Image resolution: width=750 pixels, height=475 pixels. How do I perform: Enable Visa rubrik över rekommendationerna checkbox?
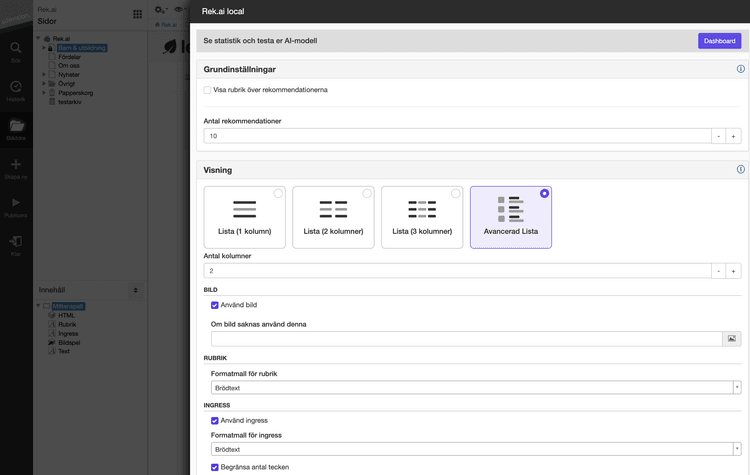(208, 90)
